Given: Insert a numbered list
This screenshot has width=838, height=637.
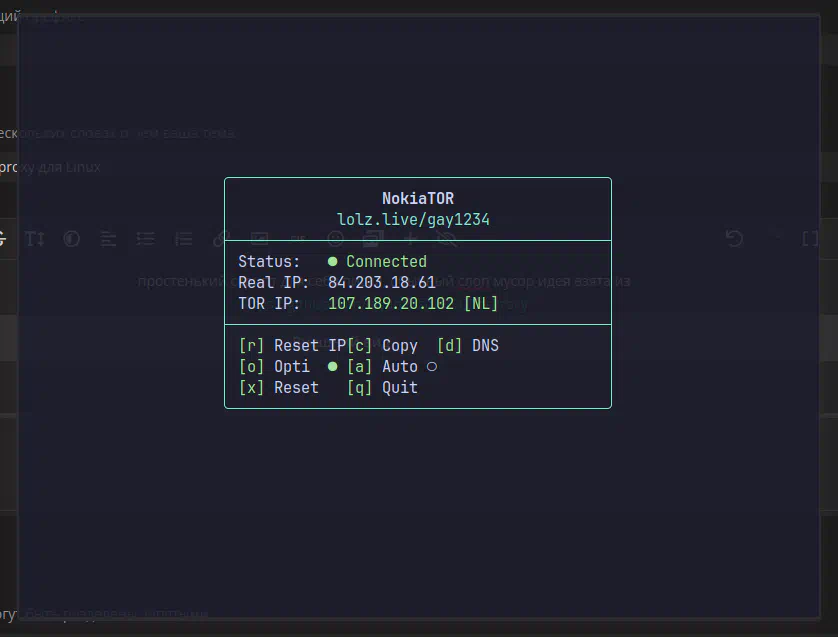Looking at the screenshot, I should 183,238.
